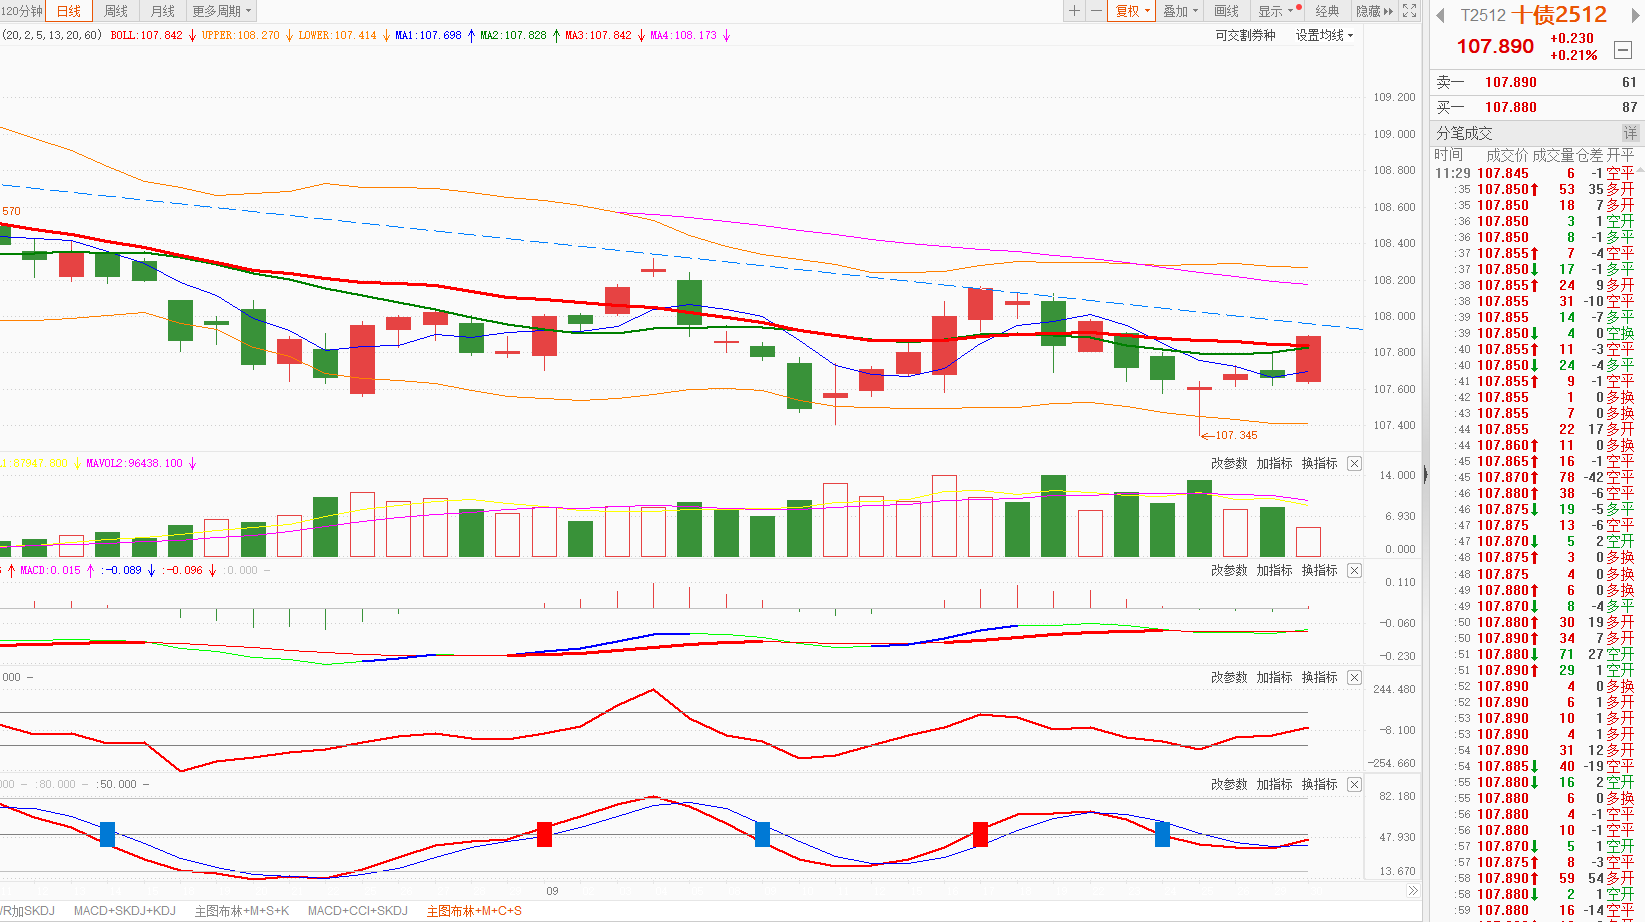Click 分笔成交 section header
Image resolution: width=1645 pixels, height=922 pixels.
1464,133
